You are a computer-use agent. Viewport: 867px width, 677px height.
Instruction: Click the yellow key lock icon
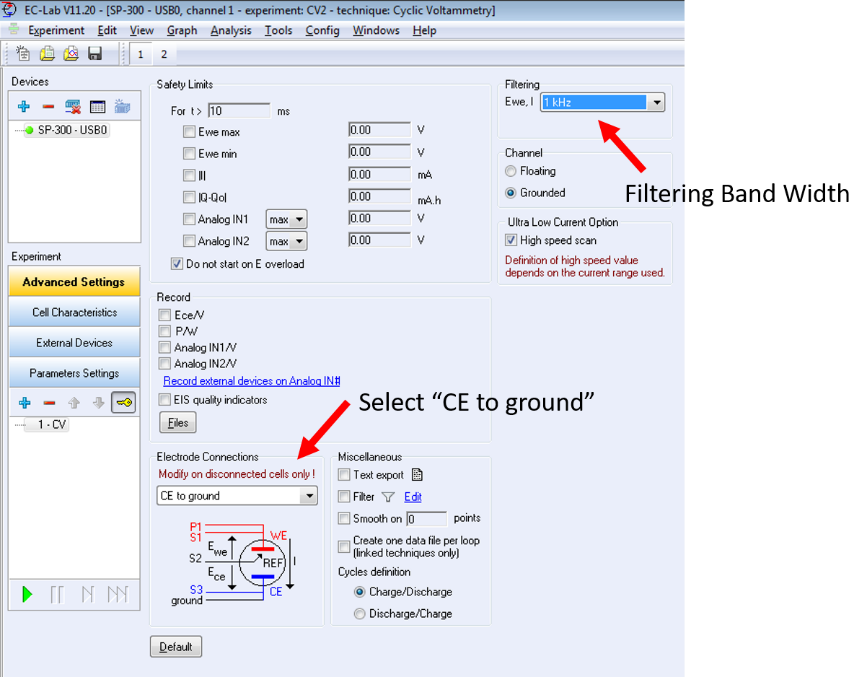click(x=124, y=402)
